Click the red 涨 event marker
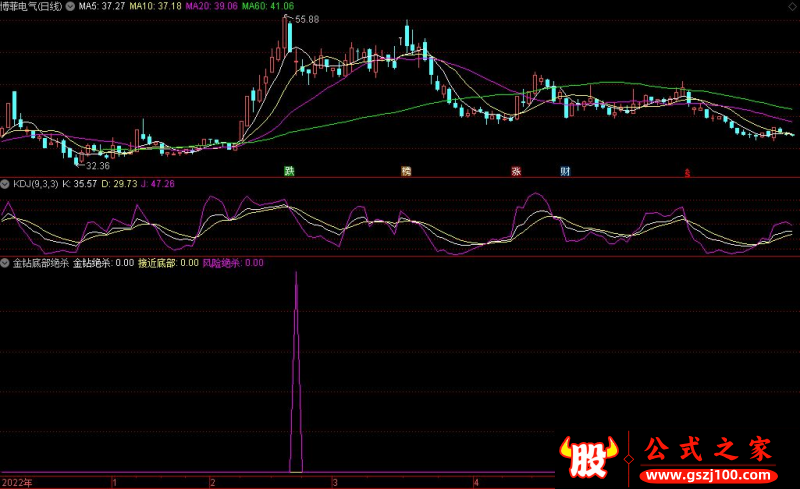The width and height of the screenshot is (800, 489). click(516, 171)
